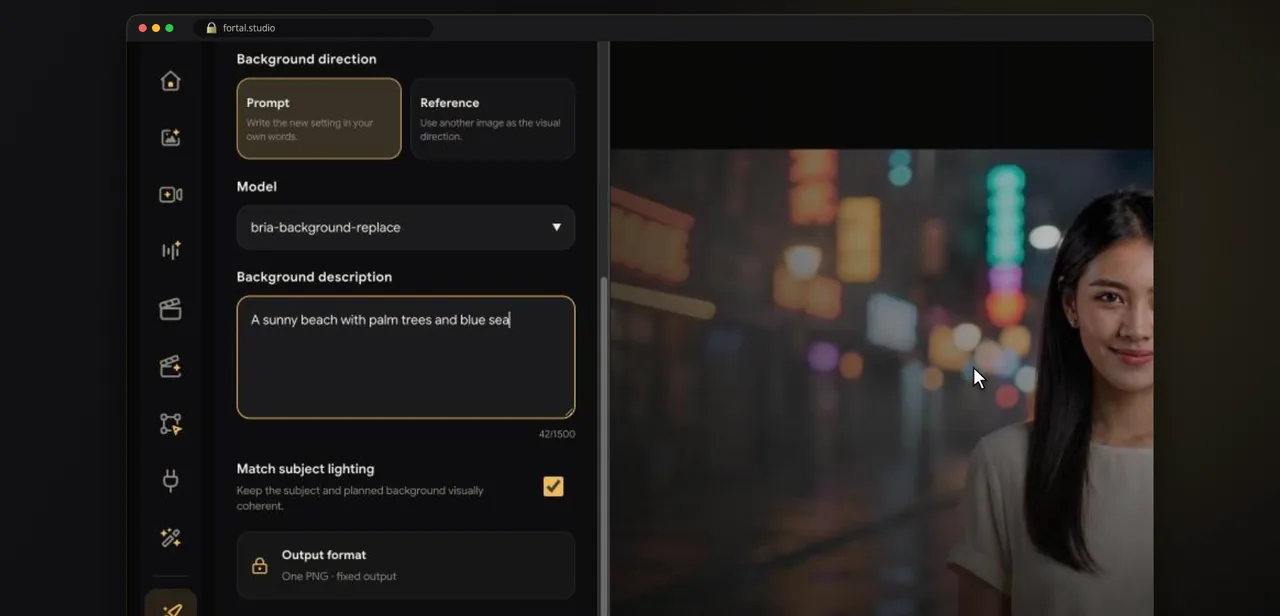Open the bria-background-replace model dropdown

point(406,227)
